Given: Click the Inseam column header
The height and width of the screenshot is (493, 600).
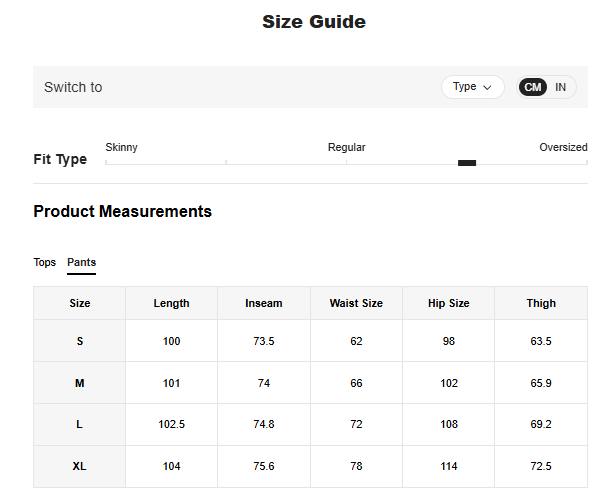Looking at the screenshot, I should coord(264,303).
